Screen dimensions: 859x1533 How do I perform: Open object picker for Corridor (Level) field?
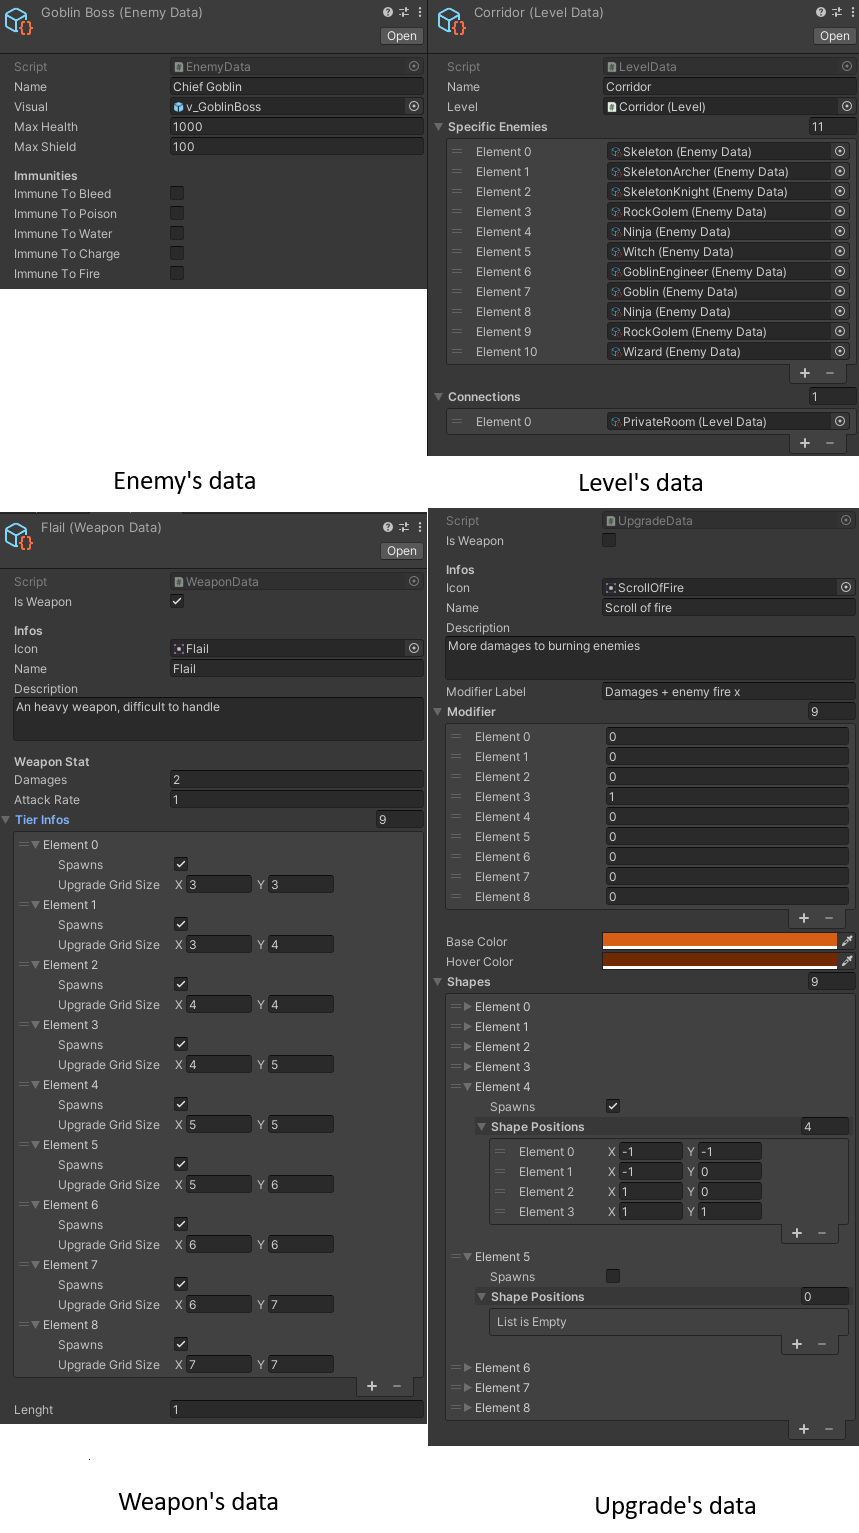tap(847, 106)
